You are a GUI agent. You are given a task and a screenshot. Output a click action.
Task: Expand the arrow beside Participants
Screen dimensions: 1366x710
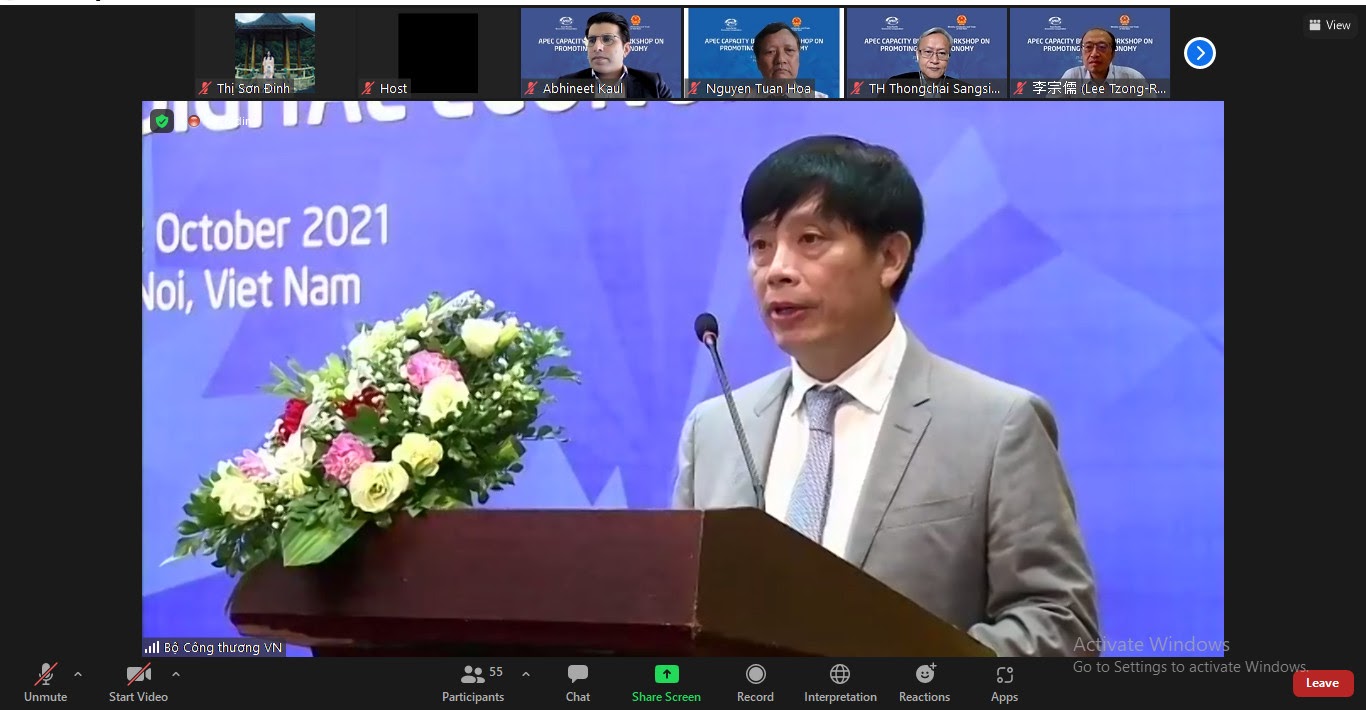526,673
